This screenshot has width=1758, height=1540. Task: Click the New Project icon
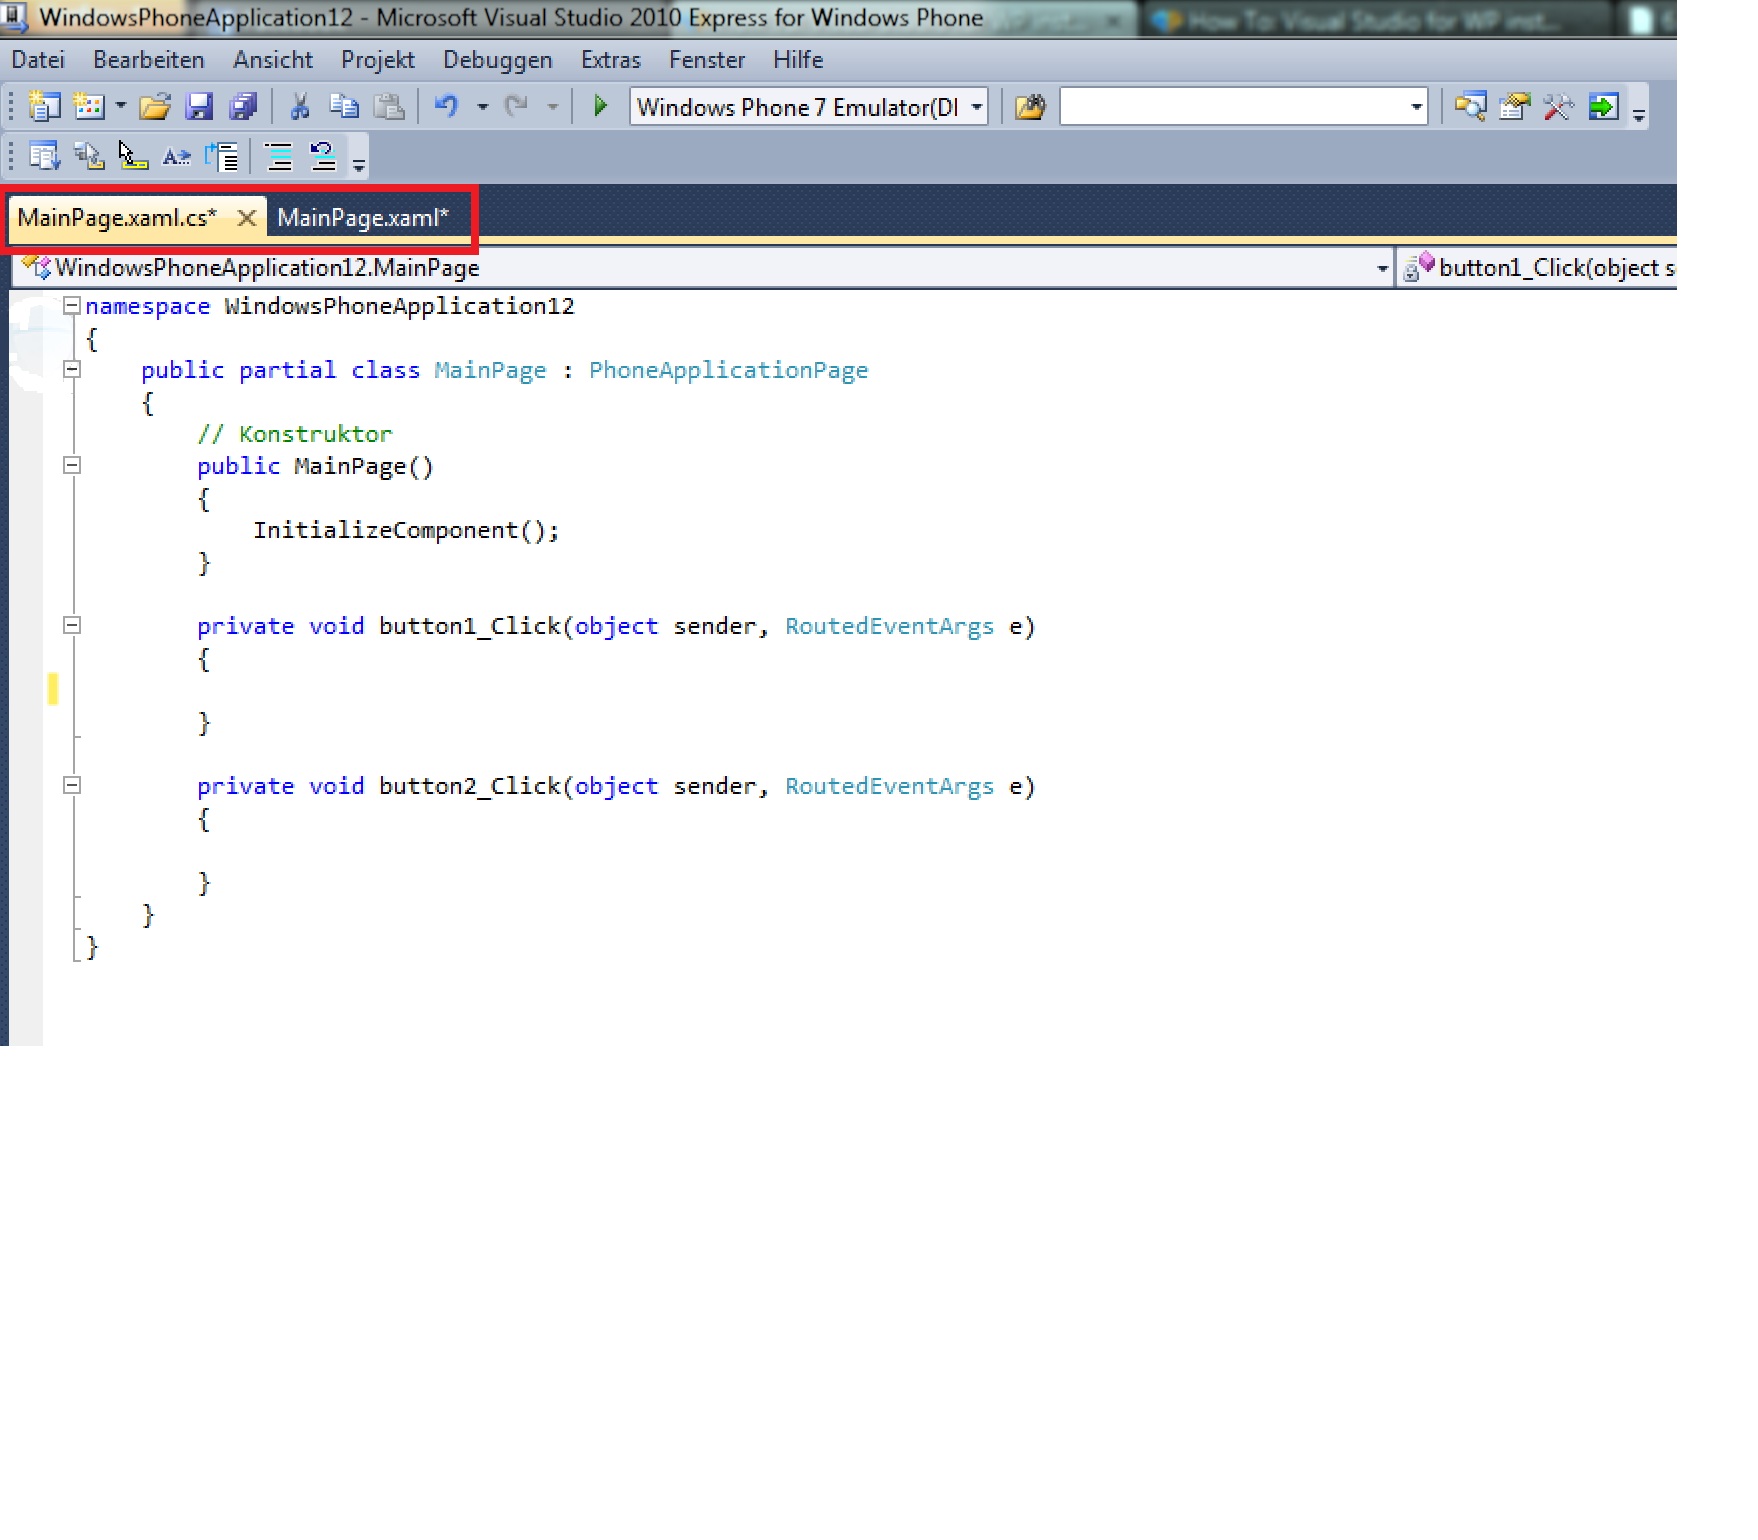coord(44,106)
